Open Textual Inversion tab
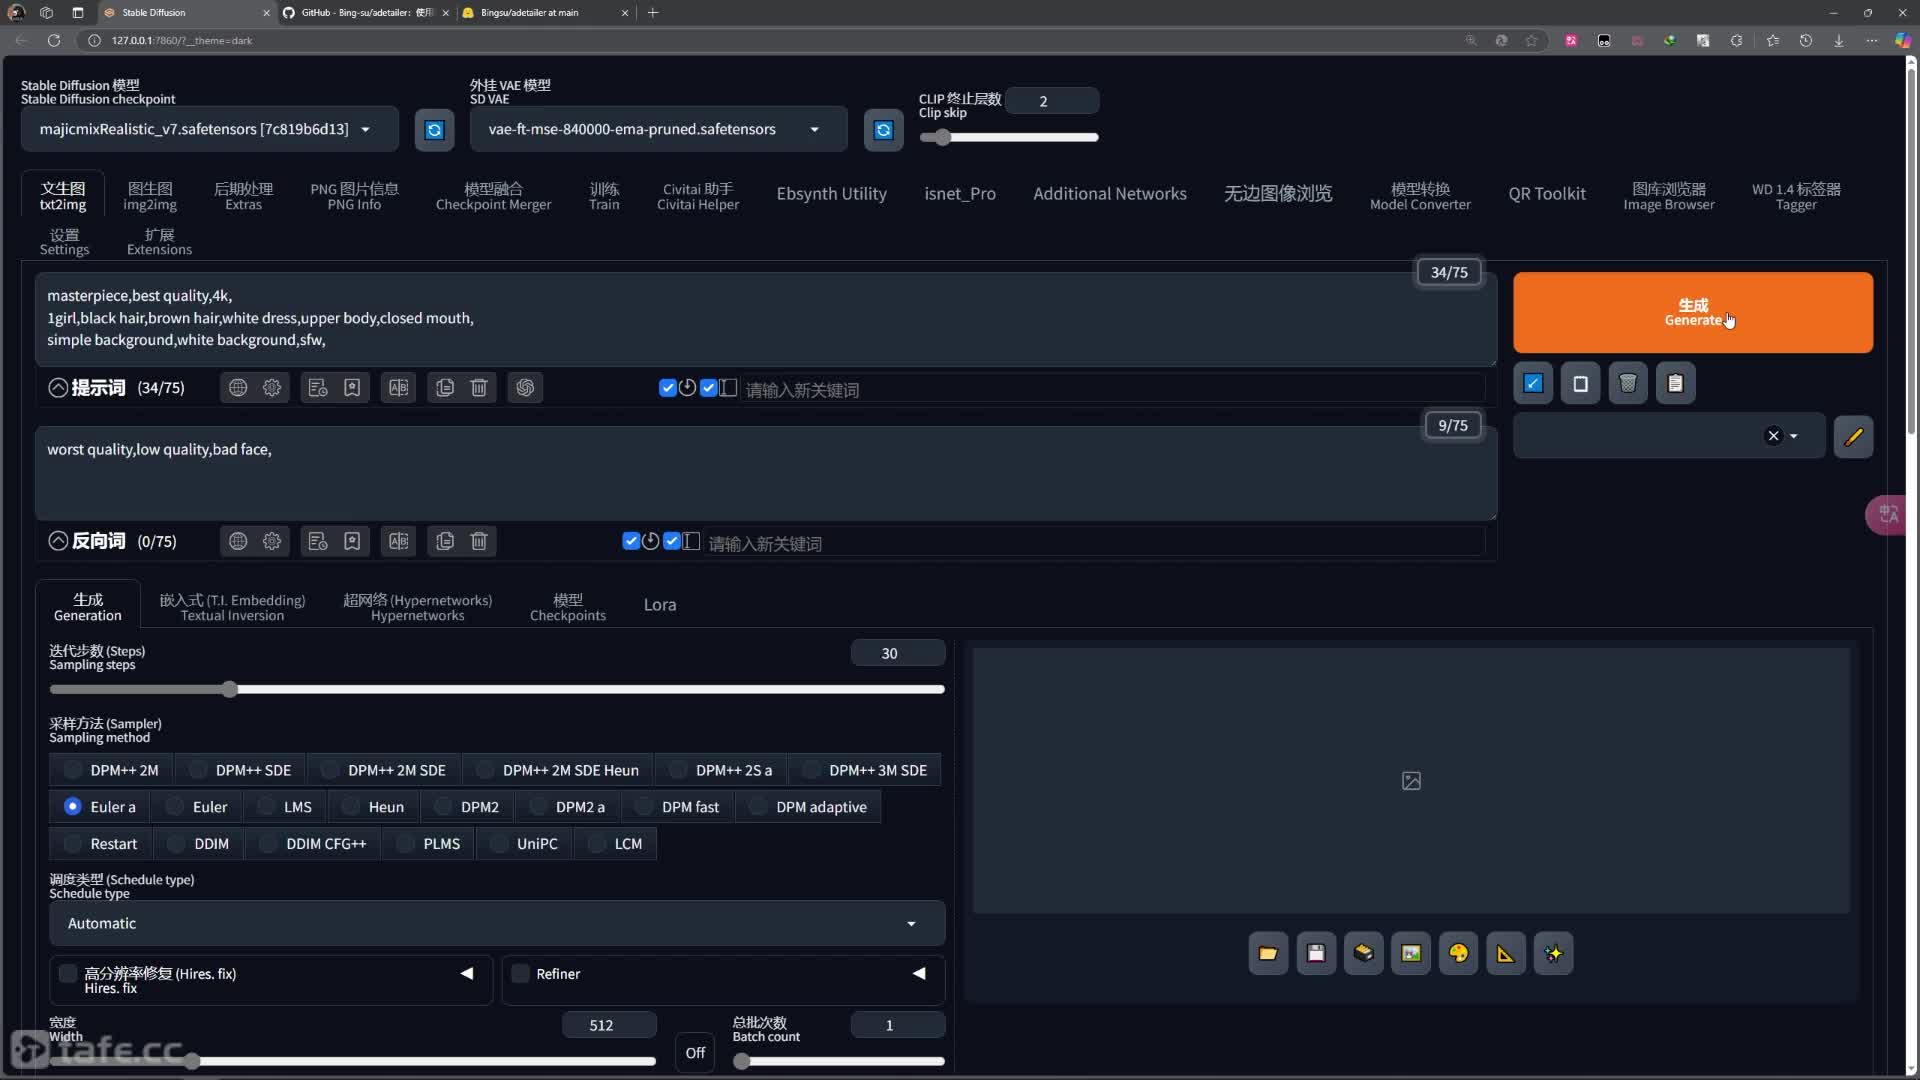This screenshot has width=1920, height=1080. tap(232, 607)
